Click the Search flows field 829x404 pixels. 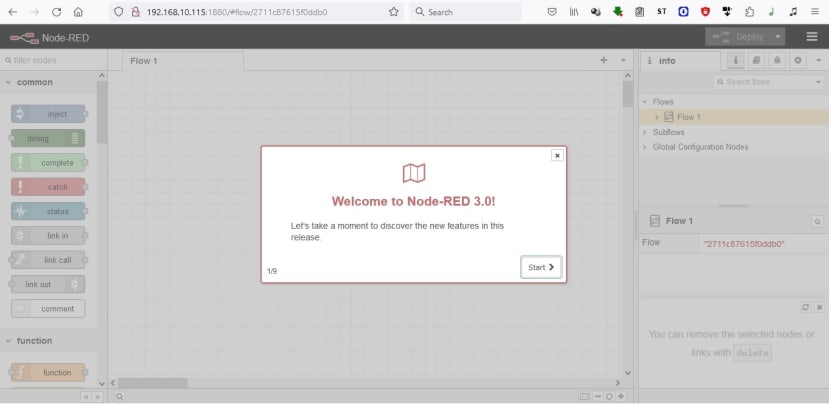click(762, 82)
